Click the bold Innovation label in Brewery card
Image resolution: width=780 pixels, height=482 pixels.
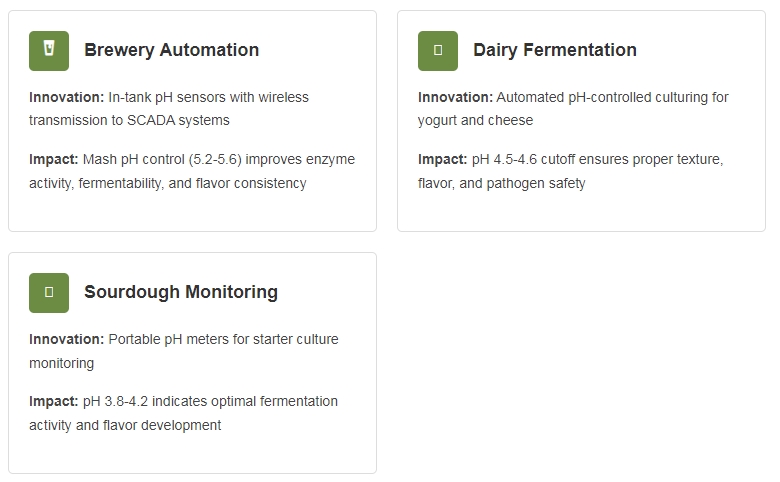tap(66, 98)
